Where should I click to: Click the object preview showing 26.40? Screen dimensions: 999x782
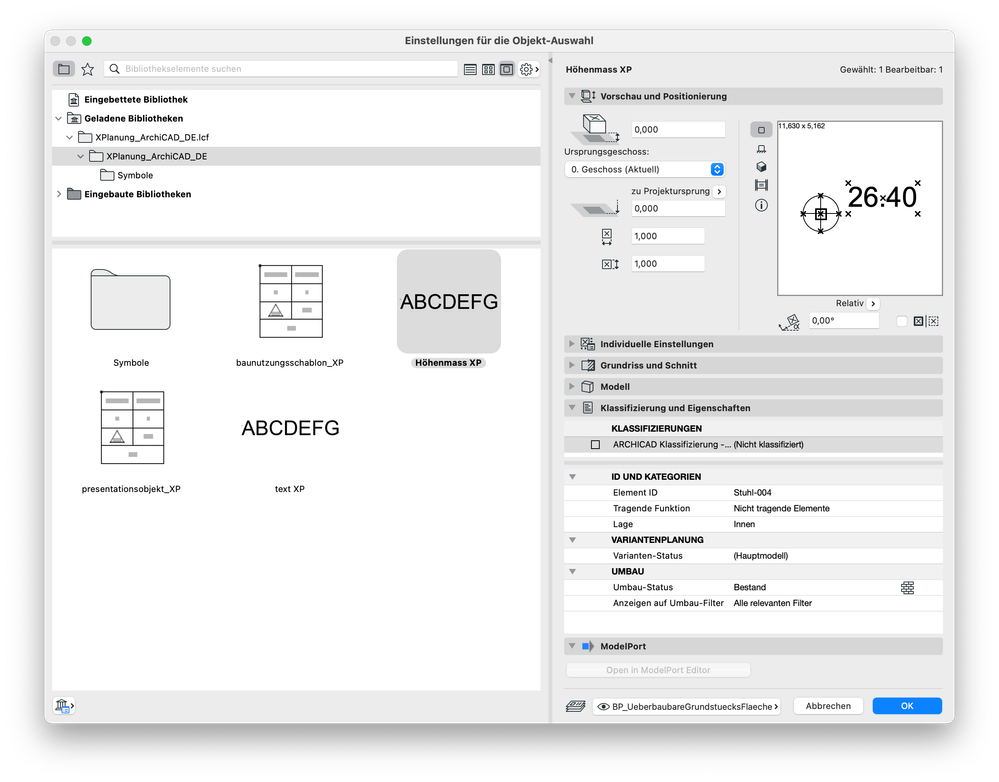click(x=859, y=208)
